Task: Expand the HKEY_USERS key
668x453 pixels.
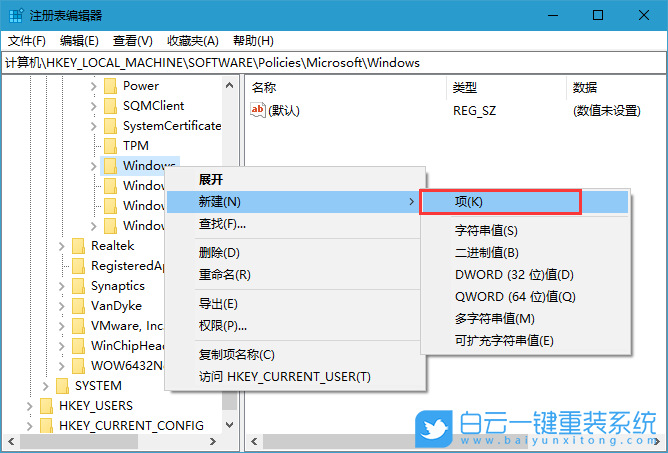Action: point(29,406)
